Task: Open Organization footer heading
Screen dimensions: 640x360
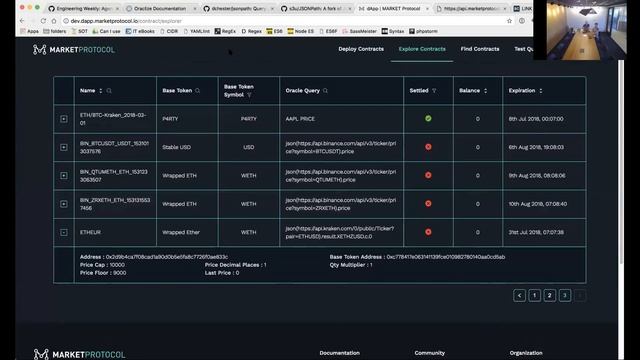Action: [x=526, y=353]
